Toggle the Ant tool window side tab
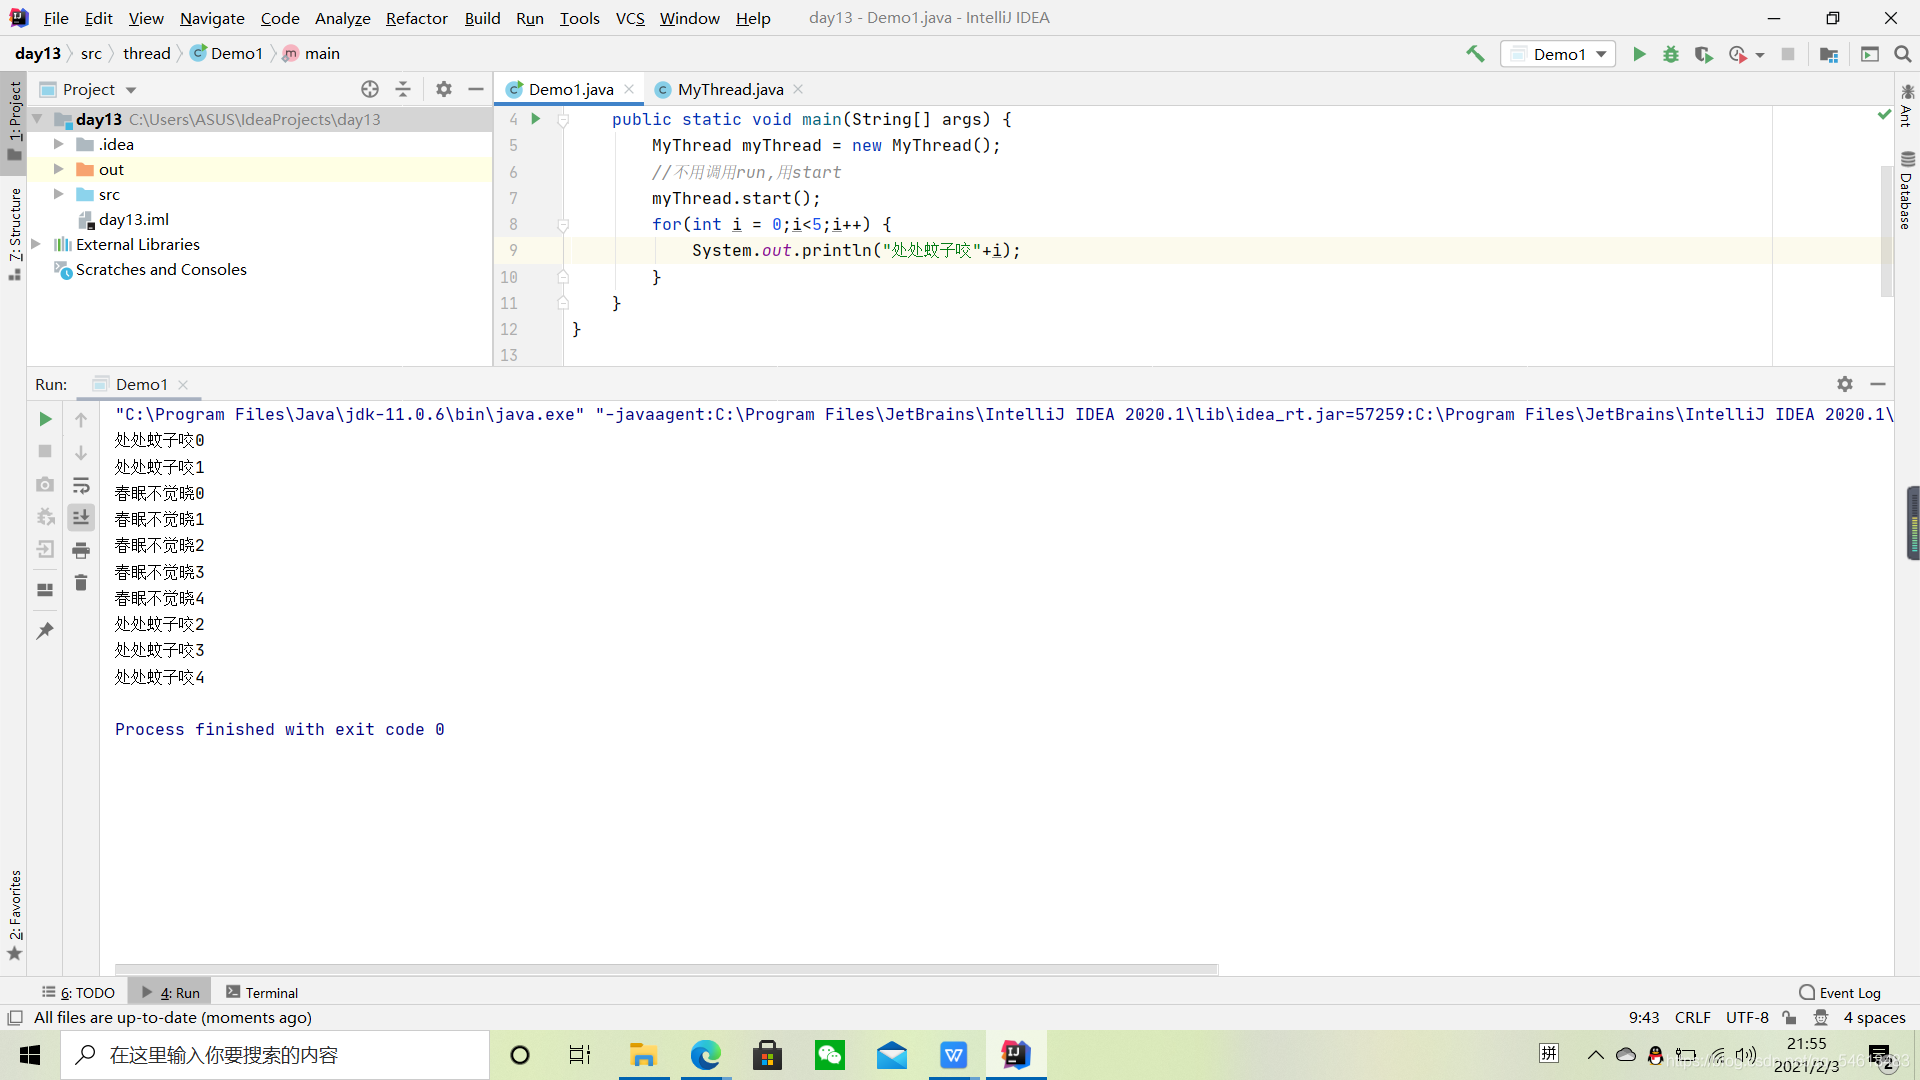Viewport: 1920px width, 1080px height. pos(1907,106)
